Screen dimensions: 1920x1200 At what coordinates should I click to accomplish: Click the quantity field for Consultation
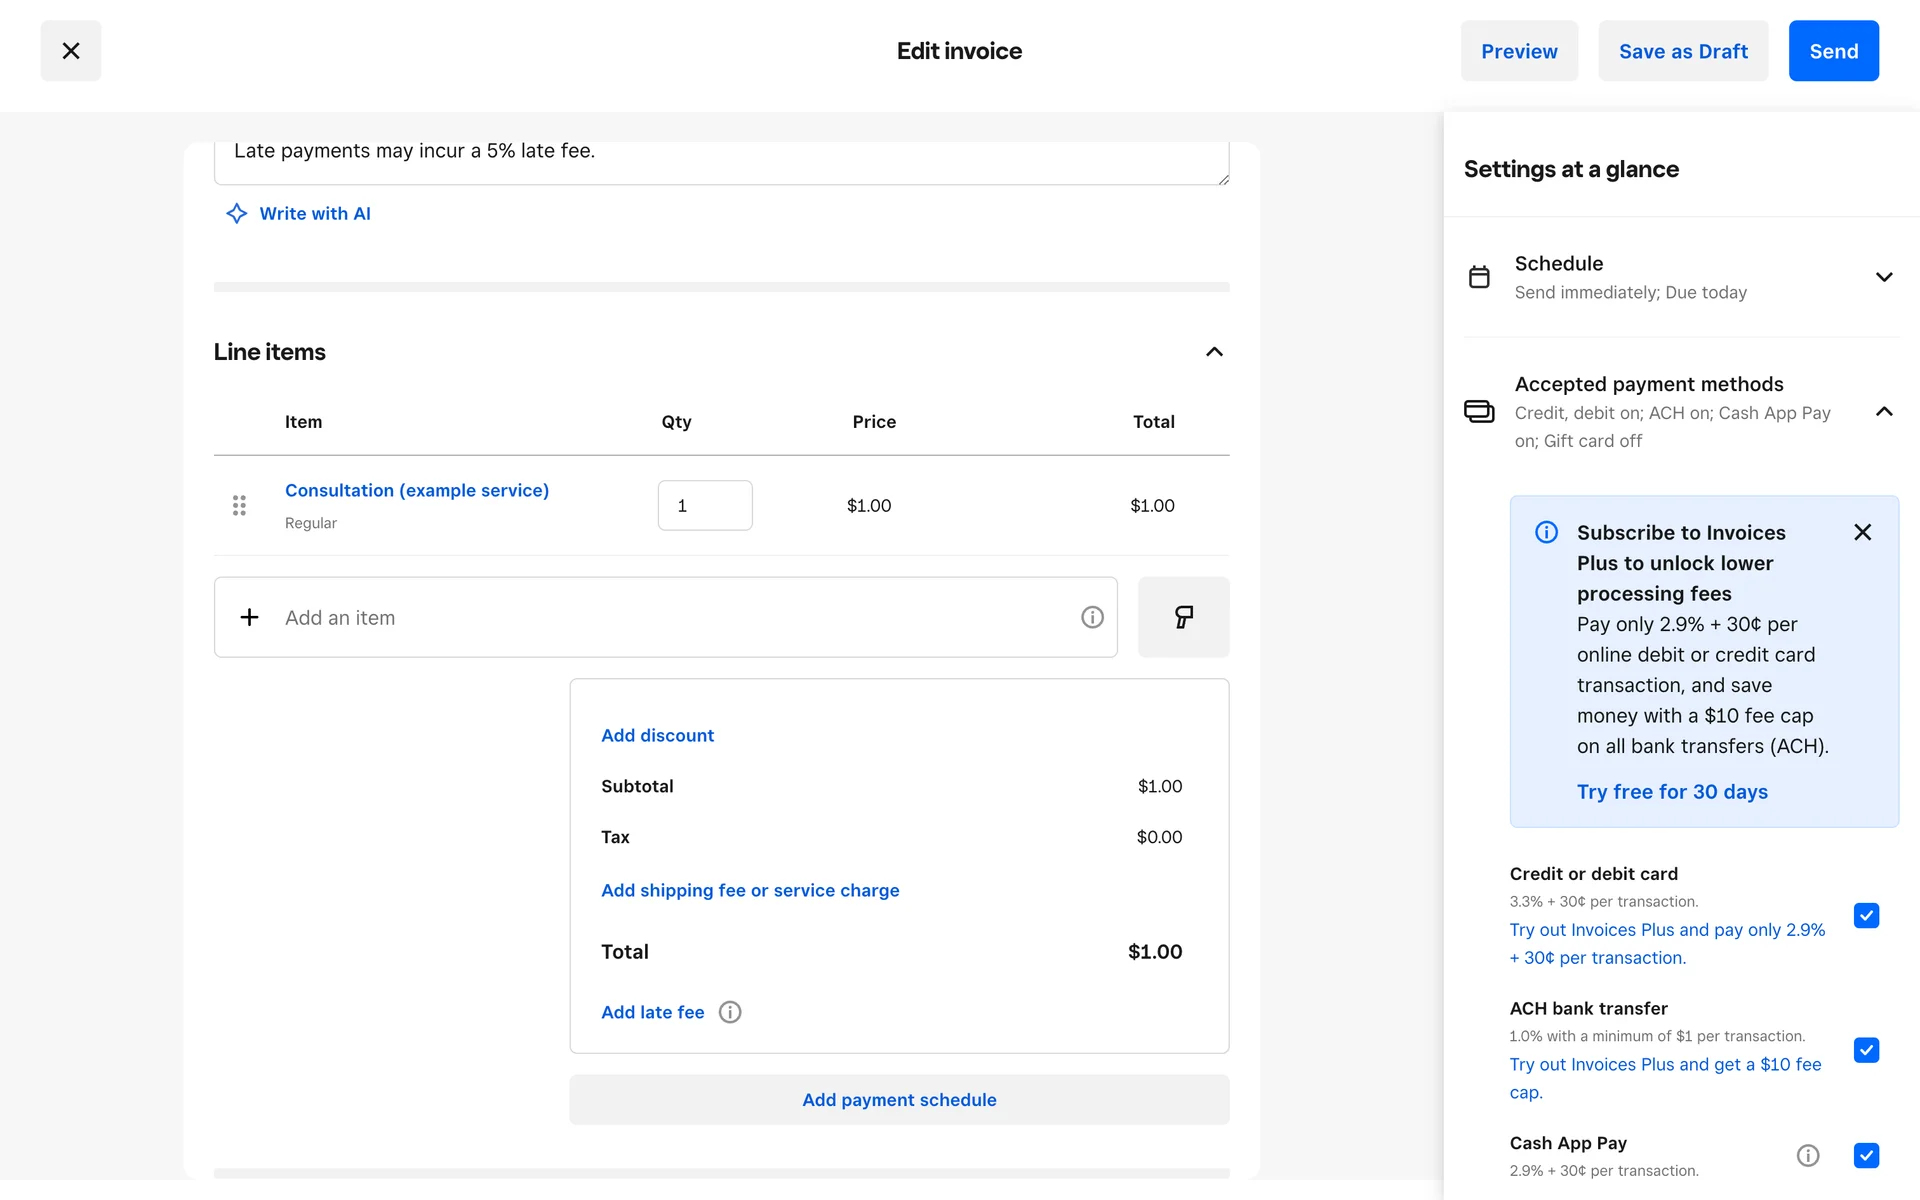pos(705,505)
